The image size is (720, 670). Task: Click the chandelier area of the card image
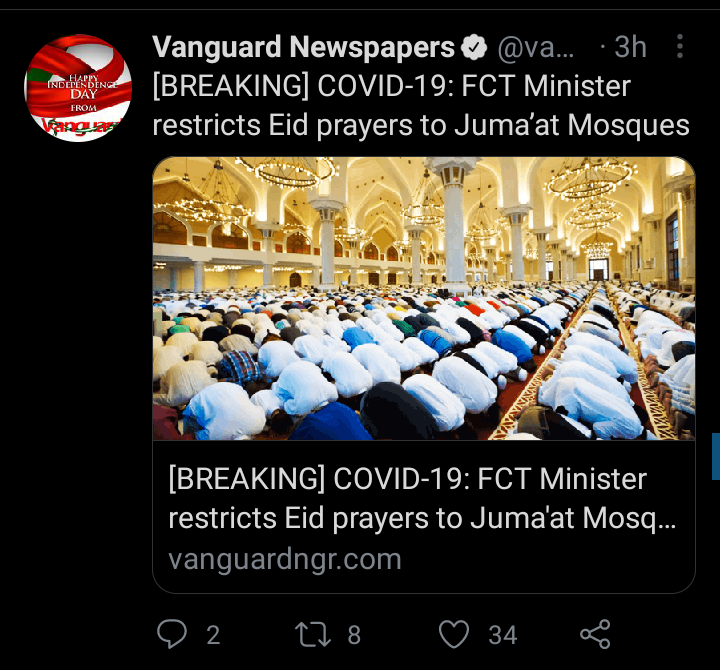(x=287, y=173)
